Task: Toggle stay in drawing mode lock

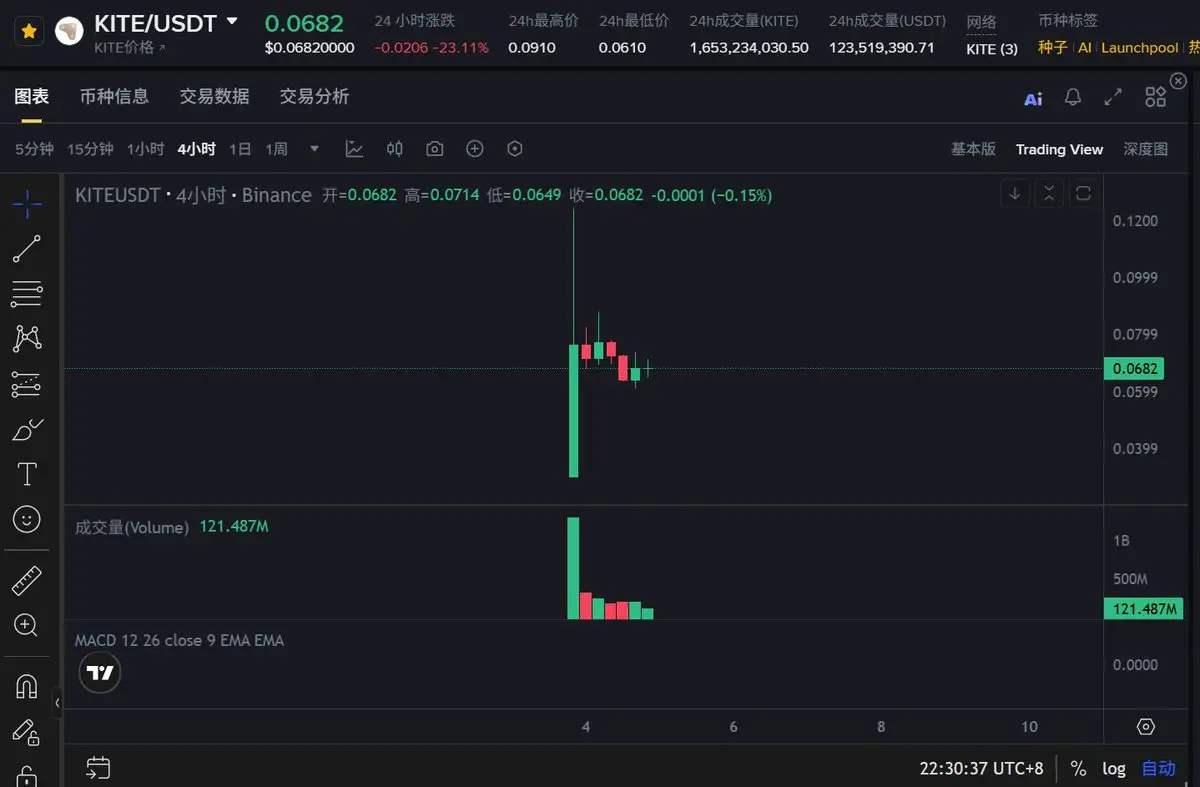Action: [x=27, y=731]
